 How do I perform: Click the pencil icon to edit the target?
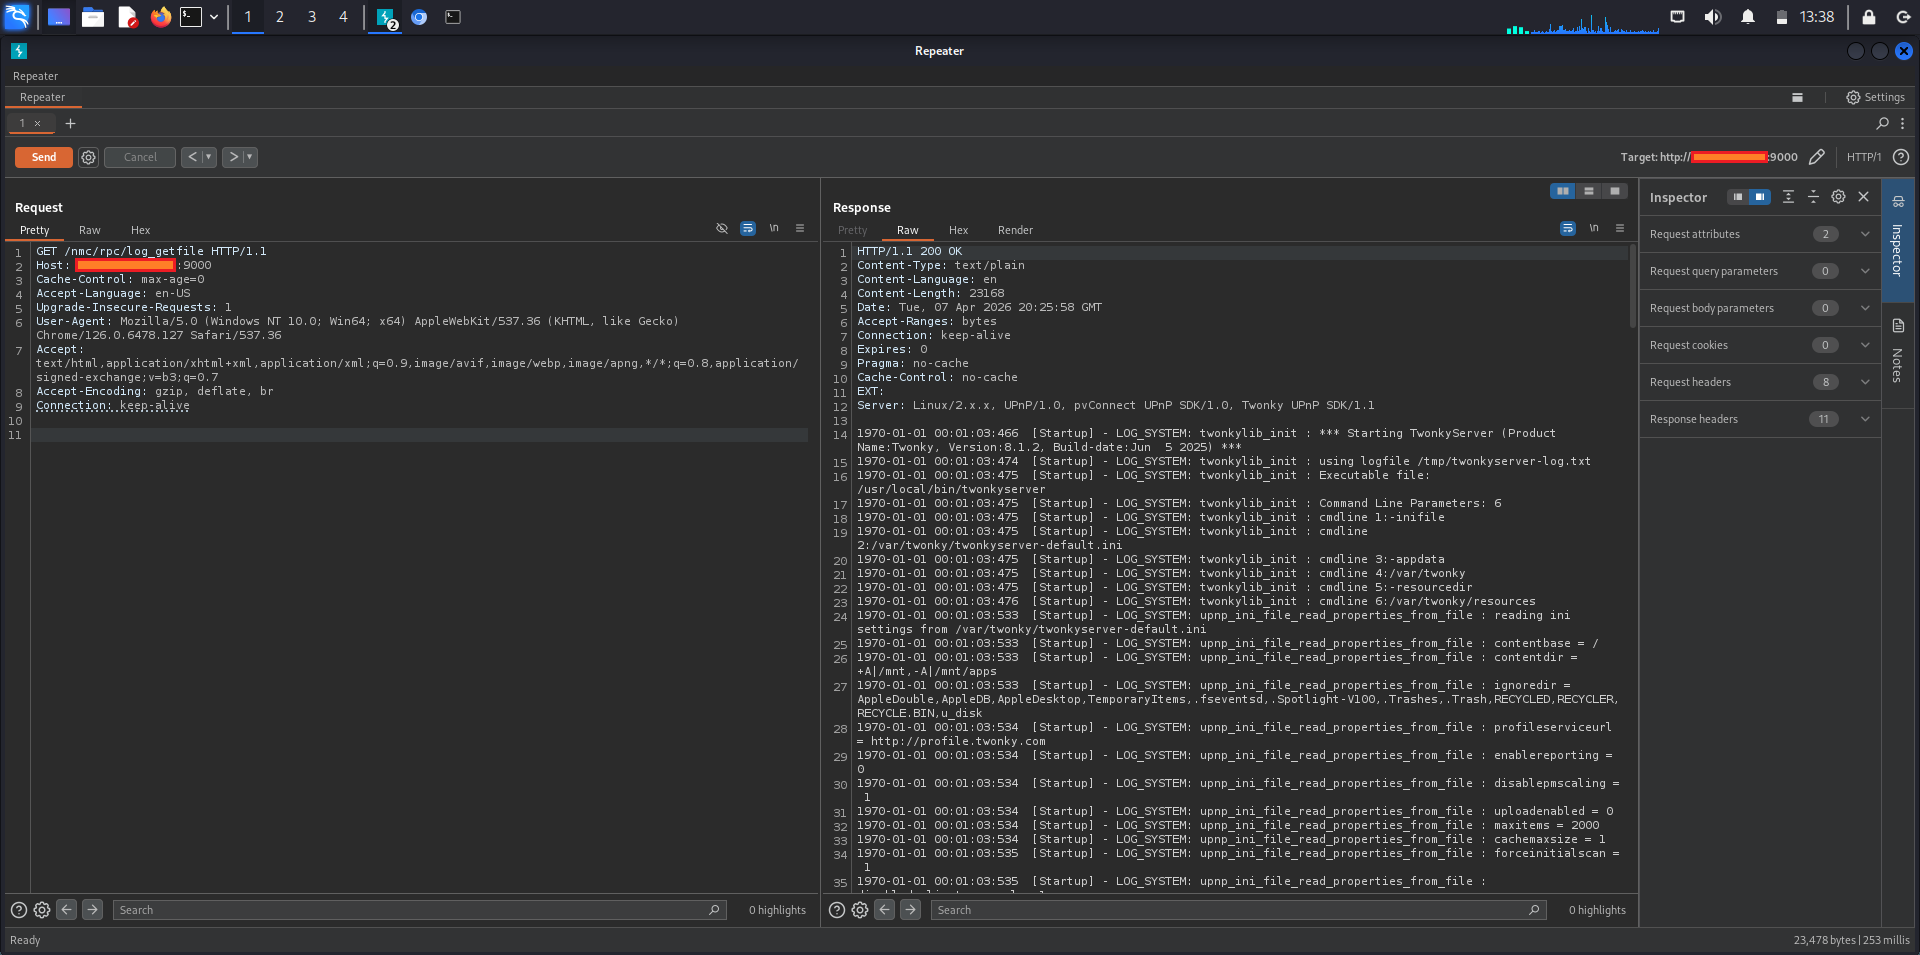1817,157
